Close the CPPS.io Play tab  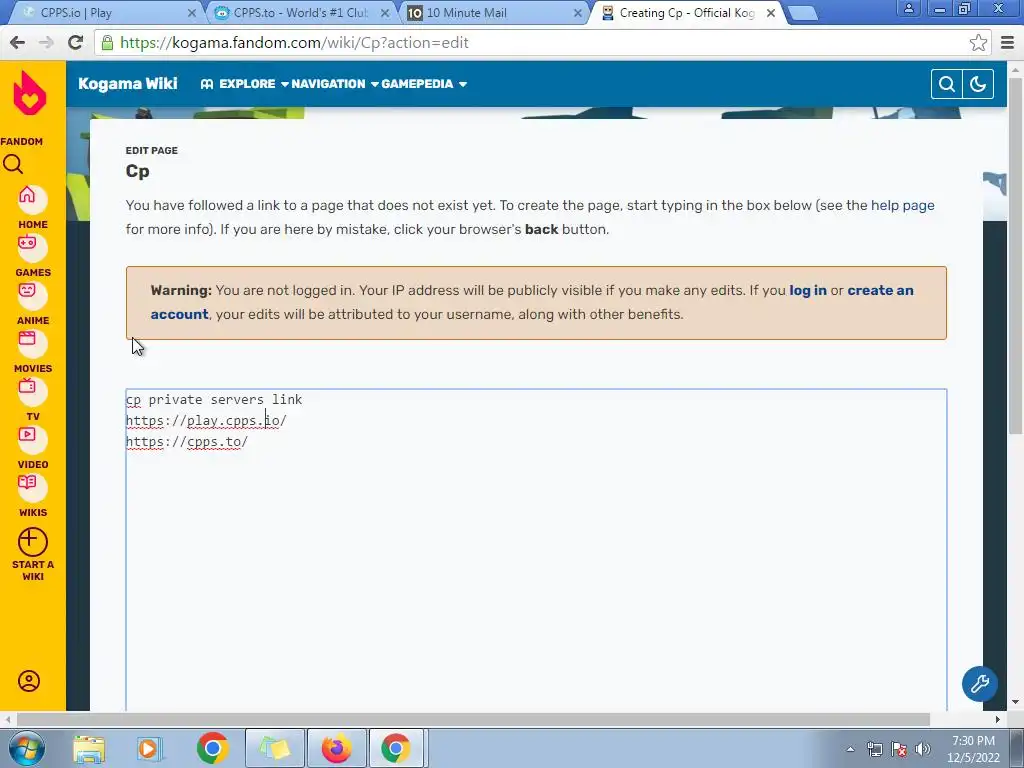[x=191, y=13]
